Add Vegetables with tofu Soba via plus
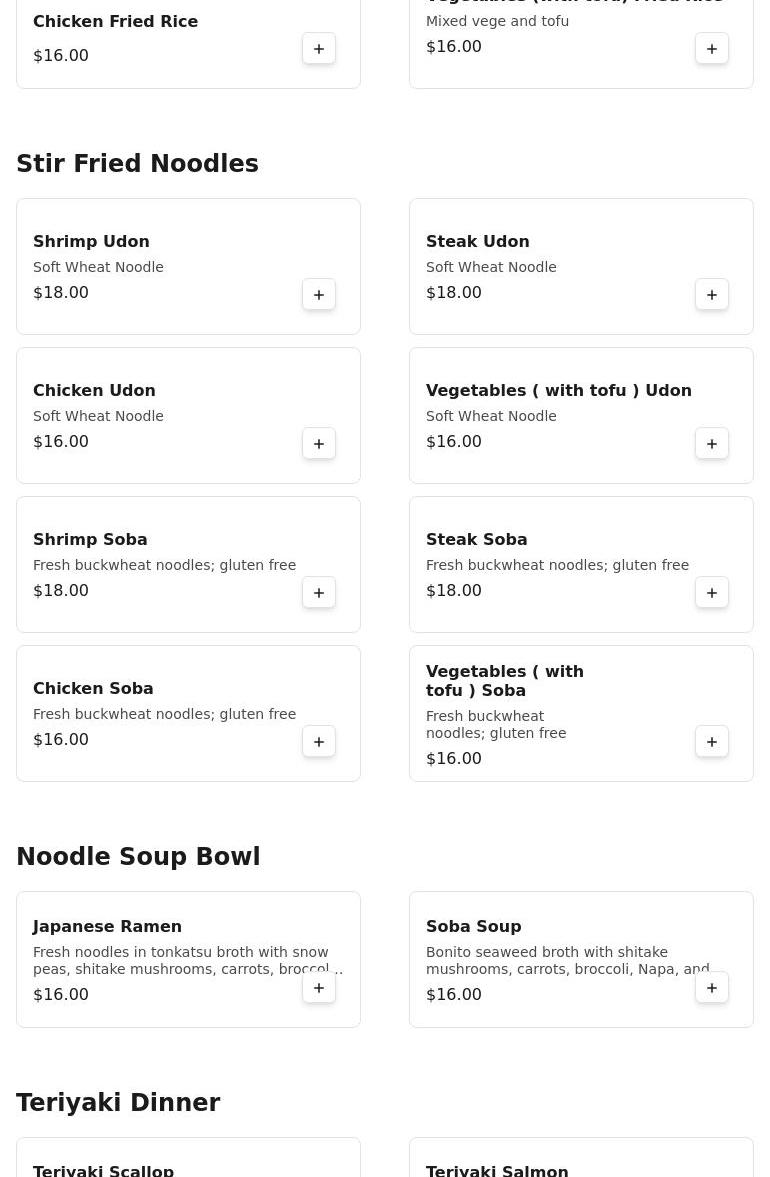Image resolution: width=770 pixels, height=1177 pixels. pyautogui.click(x=712, y=742)
